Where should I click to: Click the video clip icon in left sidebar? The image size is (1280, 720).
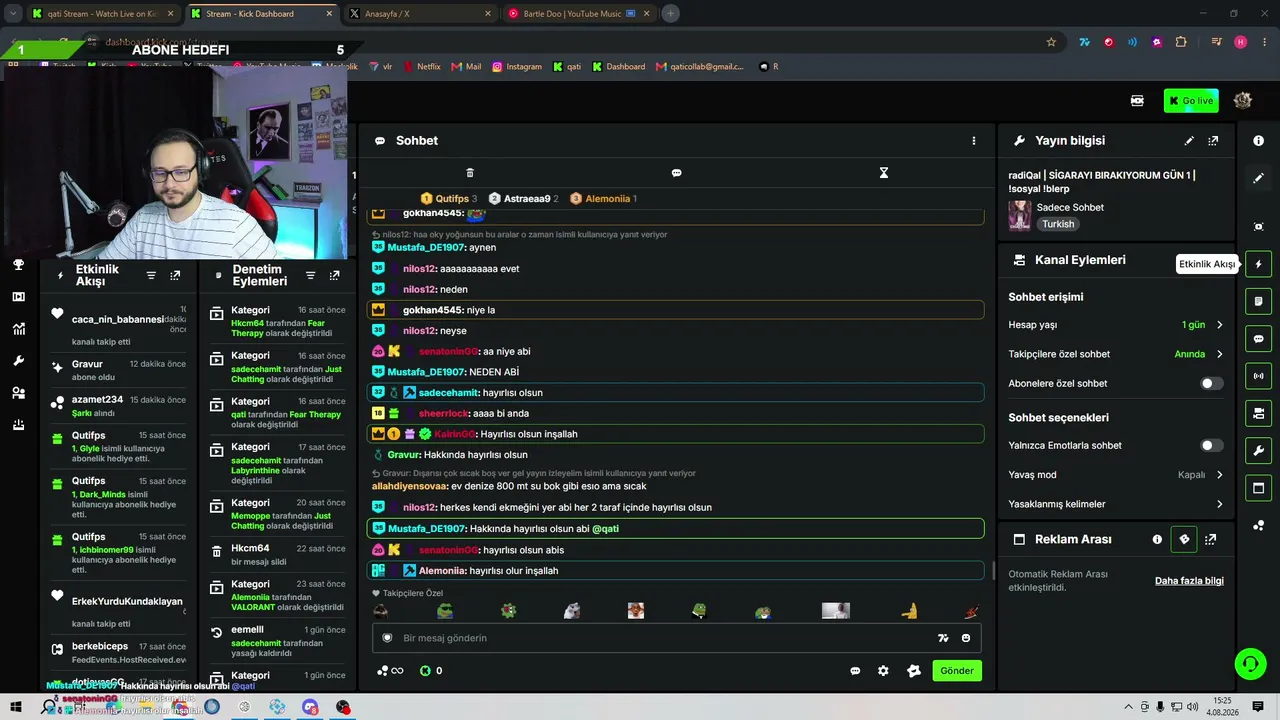point(18,297)
